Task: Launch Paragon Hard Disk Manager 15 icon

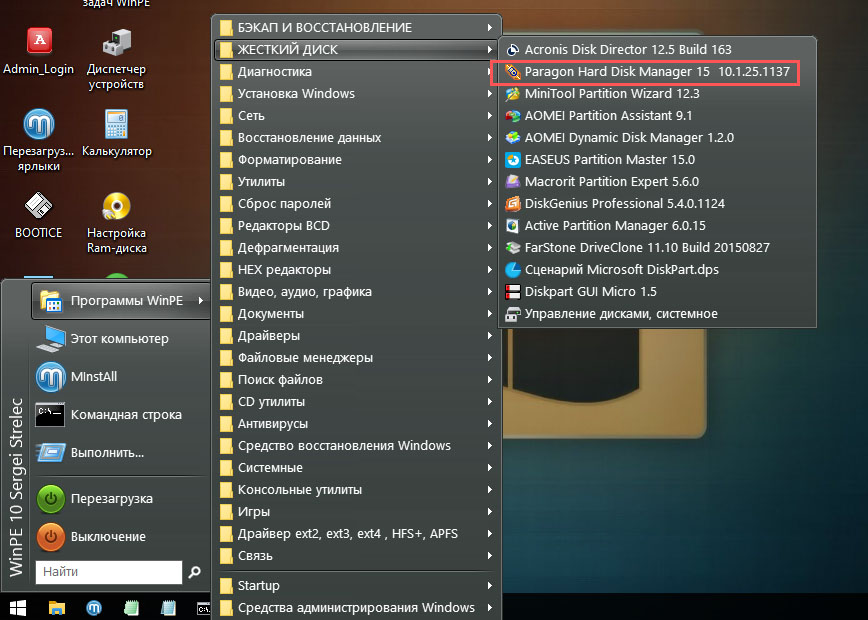Action: (513, 72)
